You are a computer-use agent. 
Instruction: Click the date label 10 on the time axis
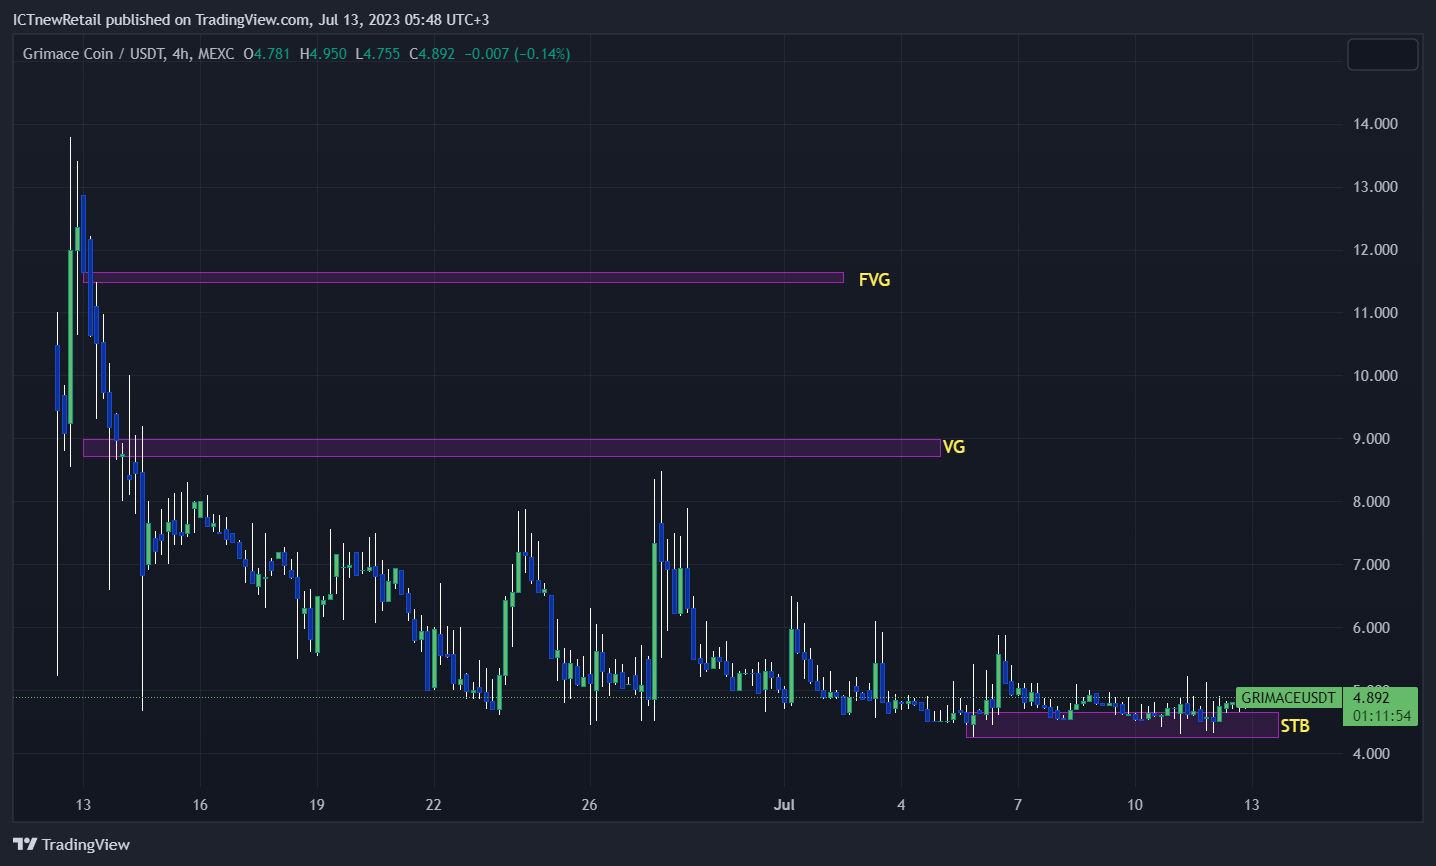(x=1135, y=805)
